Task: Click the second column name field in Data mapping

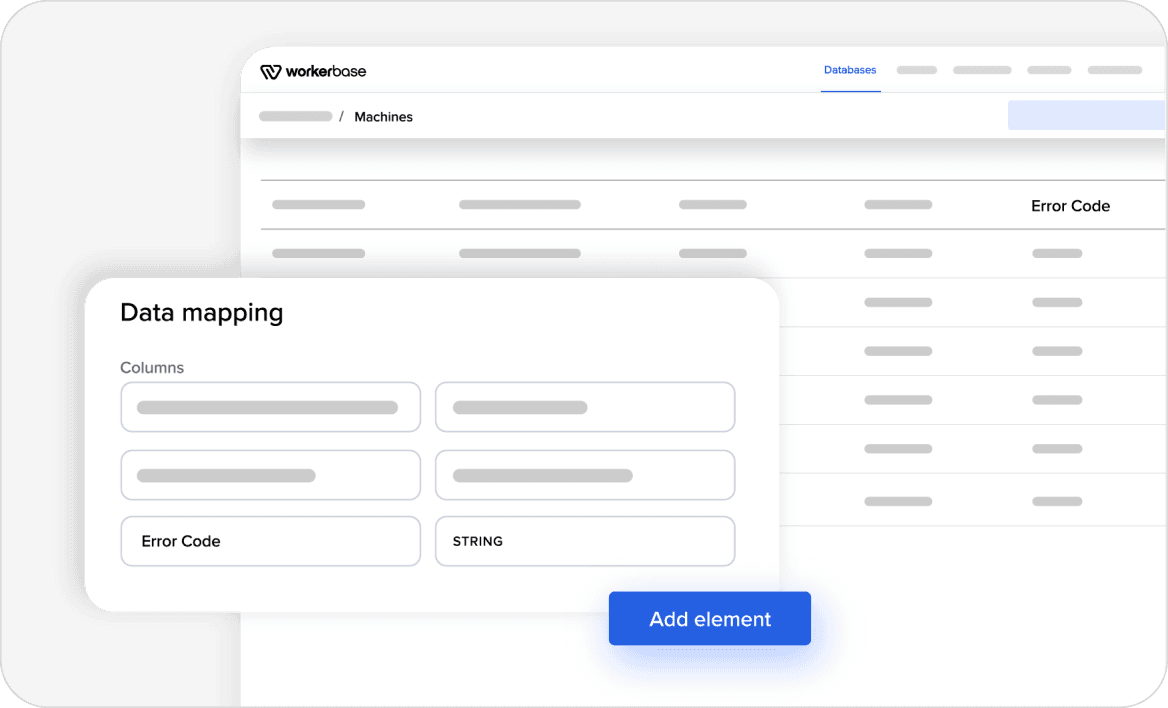Action: pos(270,475)
